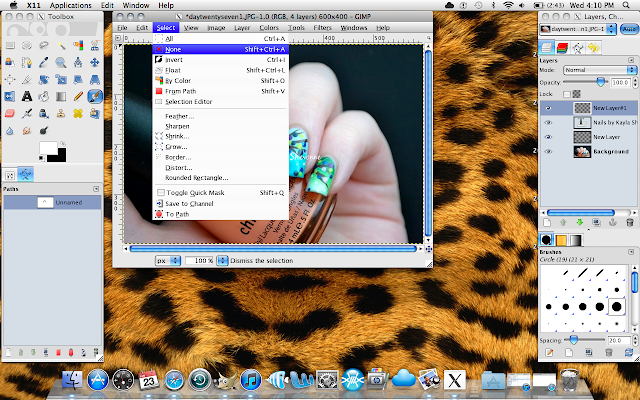Open the Filters menu

click(322, 28)
